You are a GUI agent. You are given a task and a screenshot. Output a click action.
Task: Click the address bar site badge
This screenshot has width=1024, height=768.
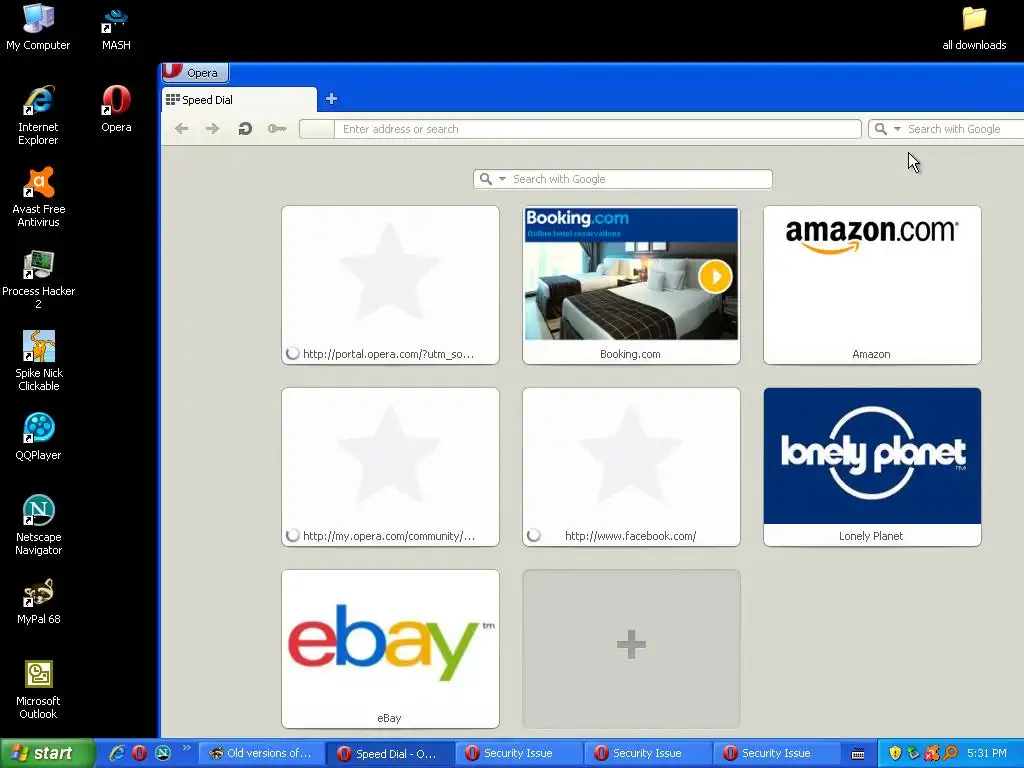317,129
